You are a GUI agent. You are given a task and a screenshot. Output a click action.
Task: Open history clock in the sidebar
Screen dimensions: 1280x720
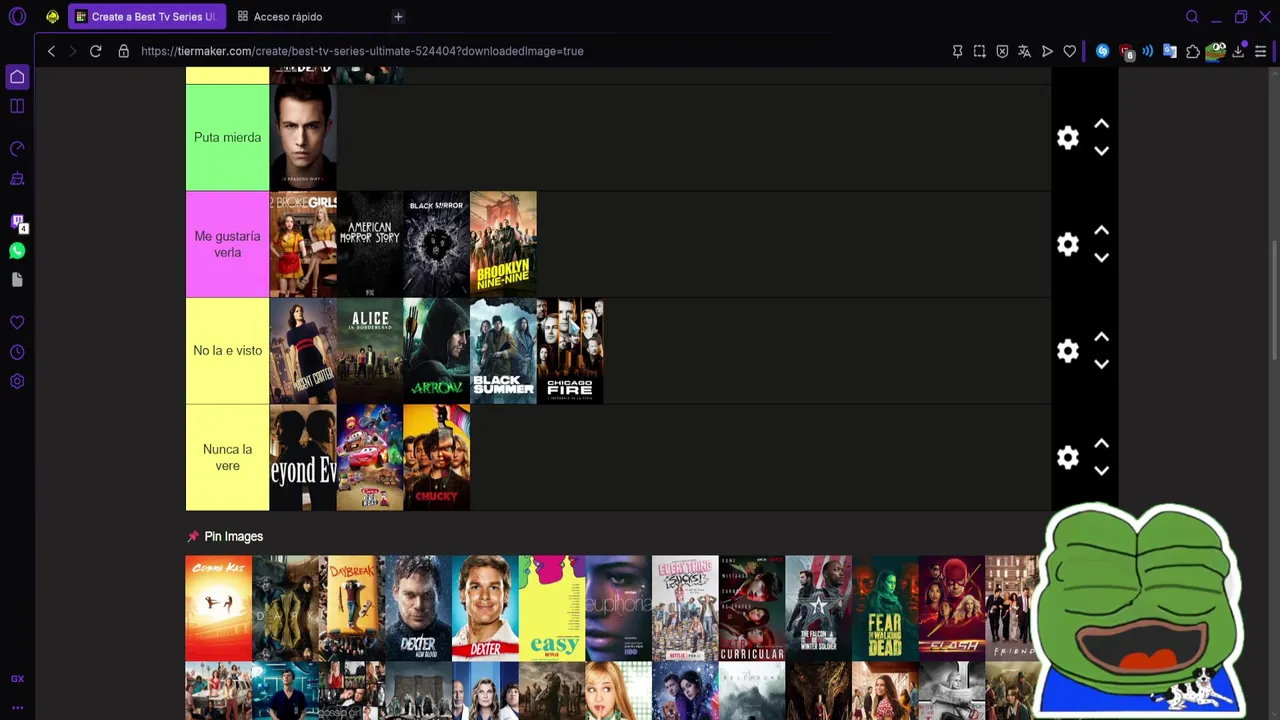[17, 352]
